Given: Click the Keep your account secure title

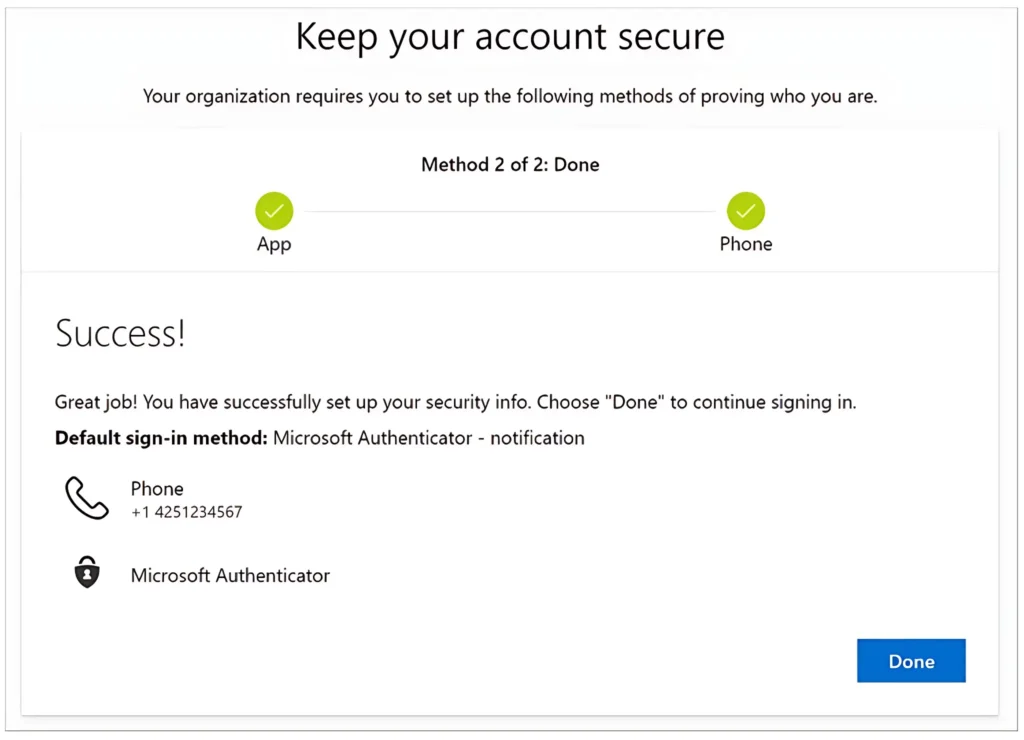Looking at the screenshot, I should coord(510,37).
